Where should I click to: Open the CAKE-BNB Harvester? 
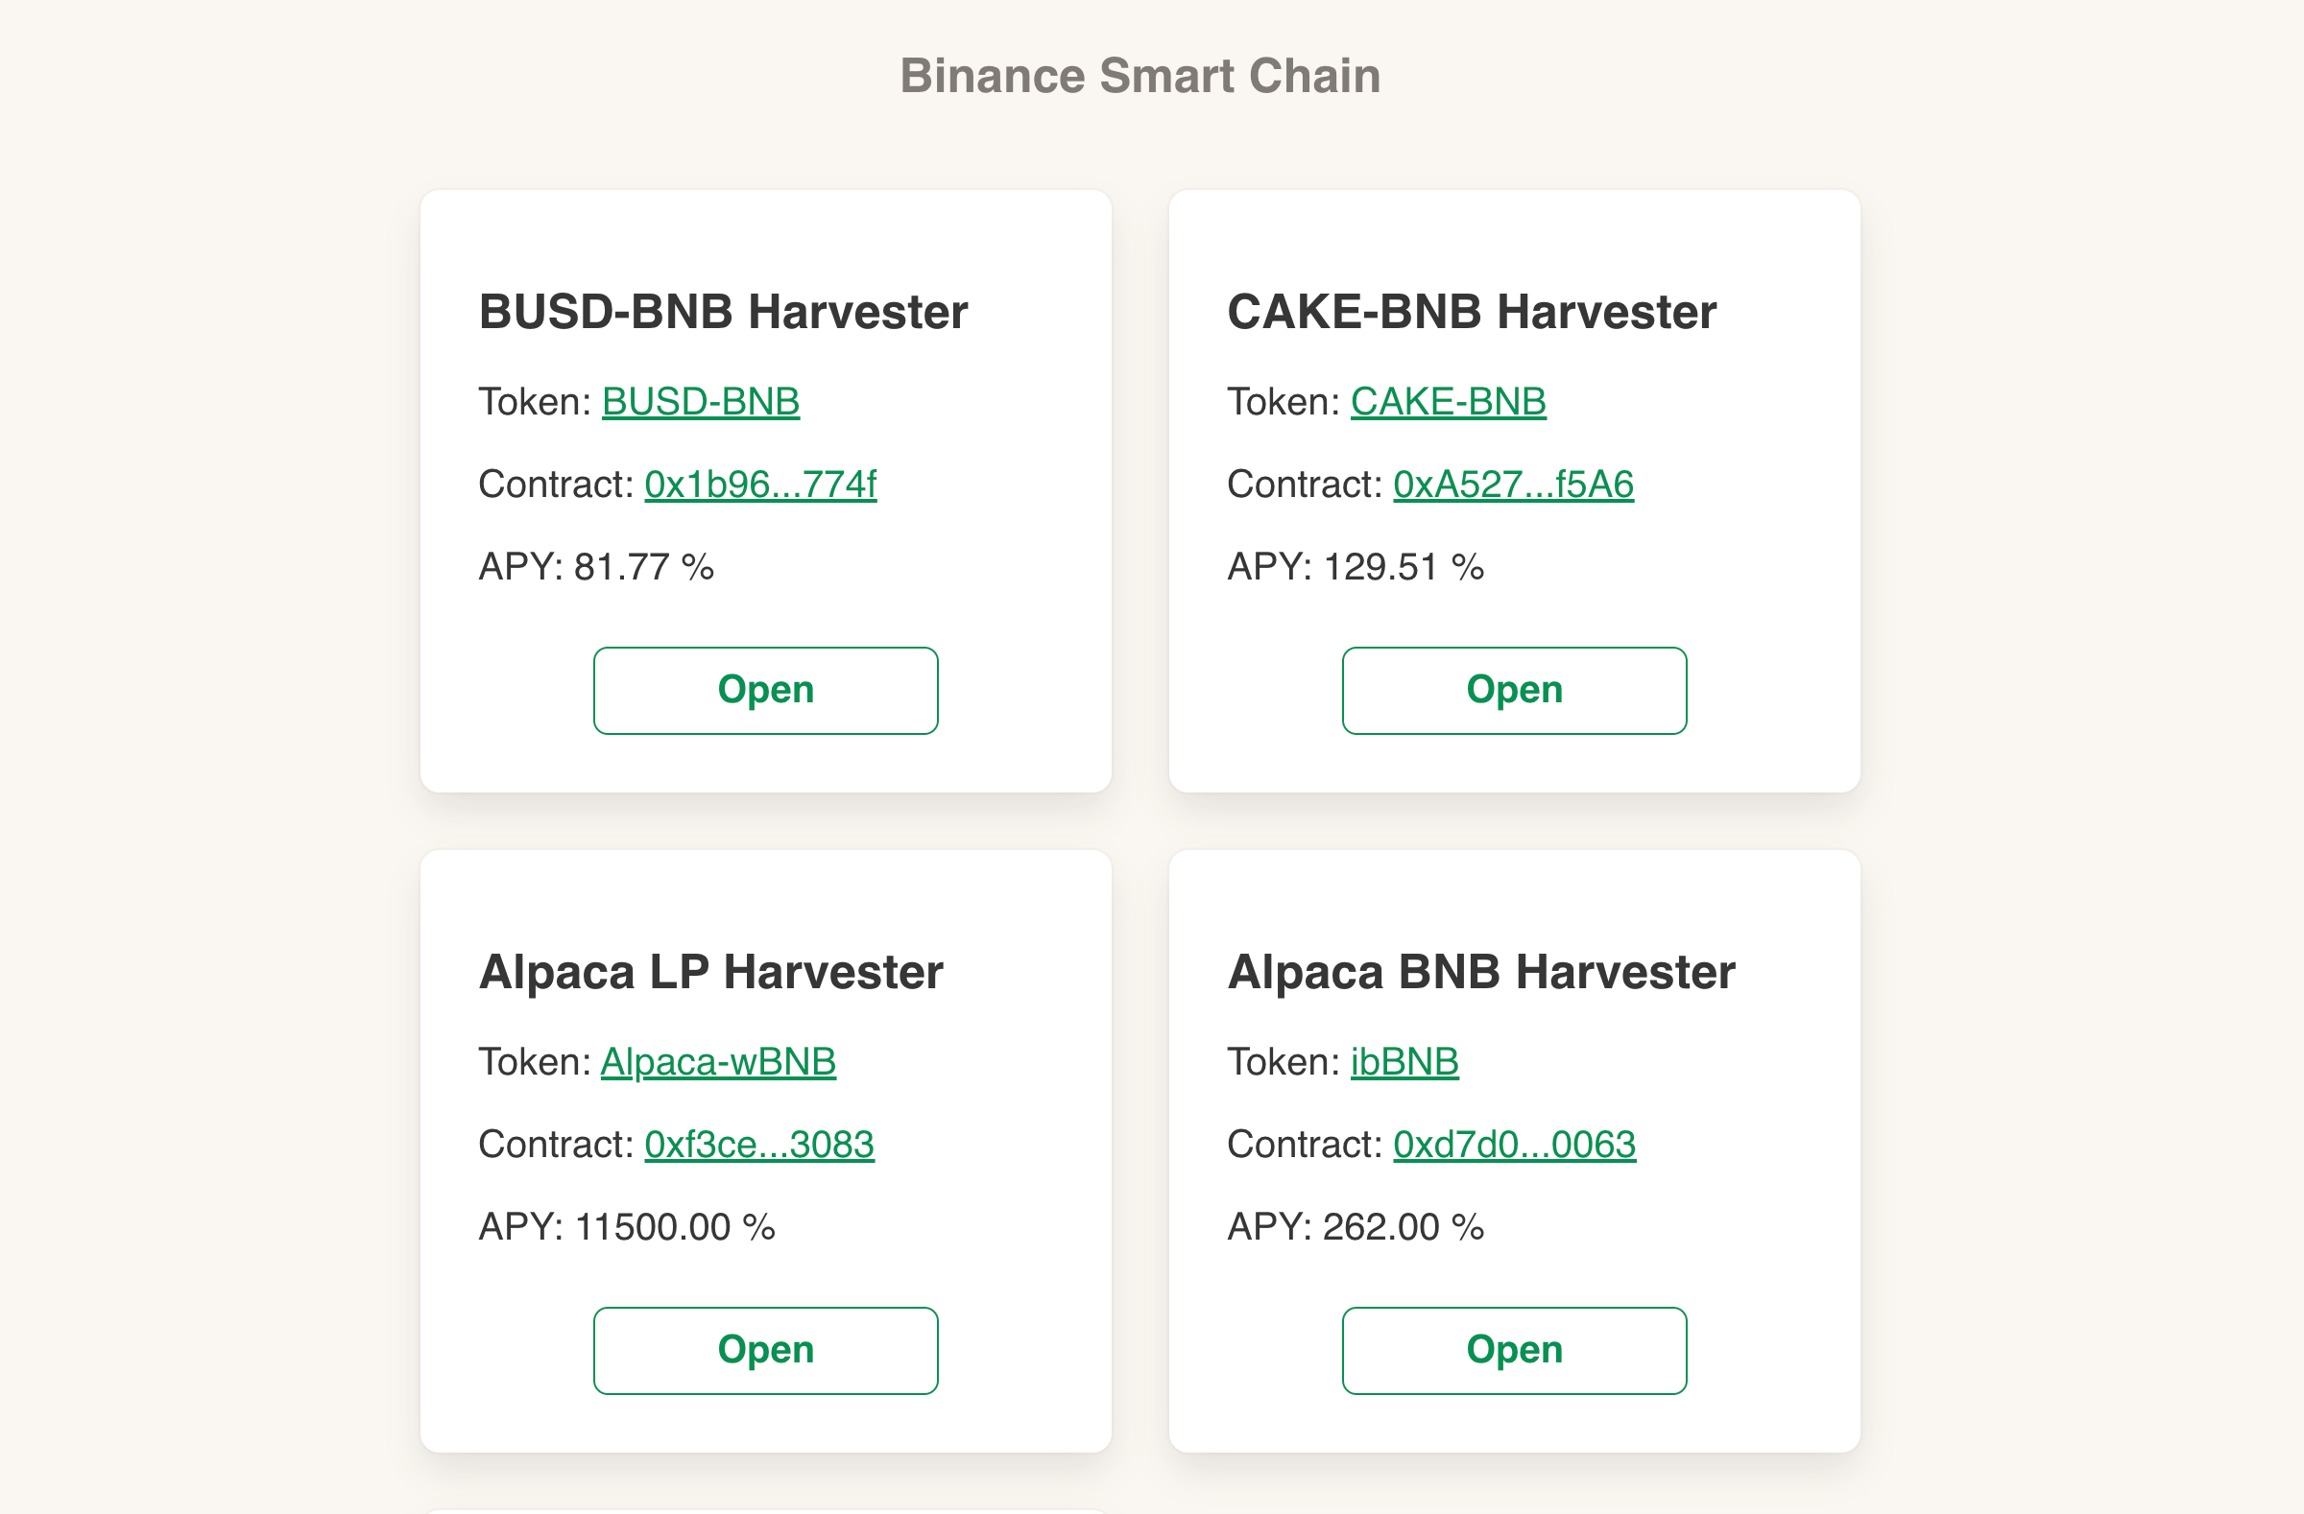1513,690
